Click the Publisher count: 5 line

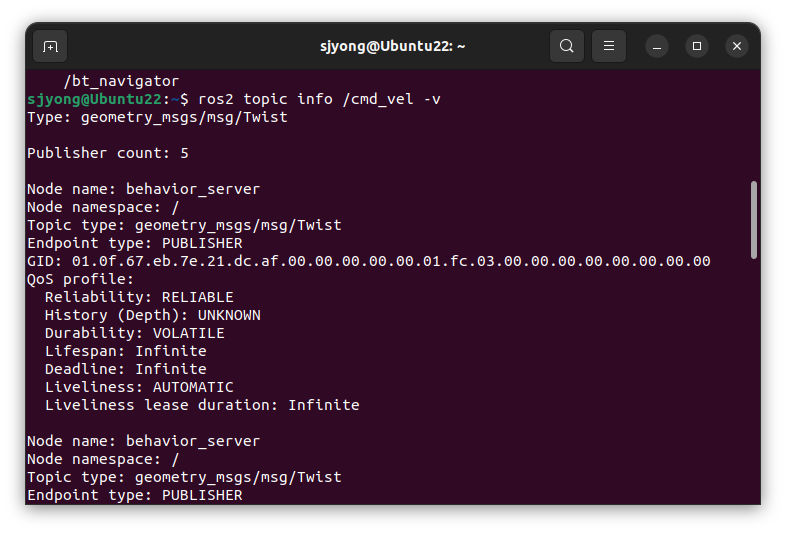click(108, 153)
